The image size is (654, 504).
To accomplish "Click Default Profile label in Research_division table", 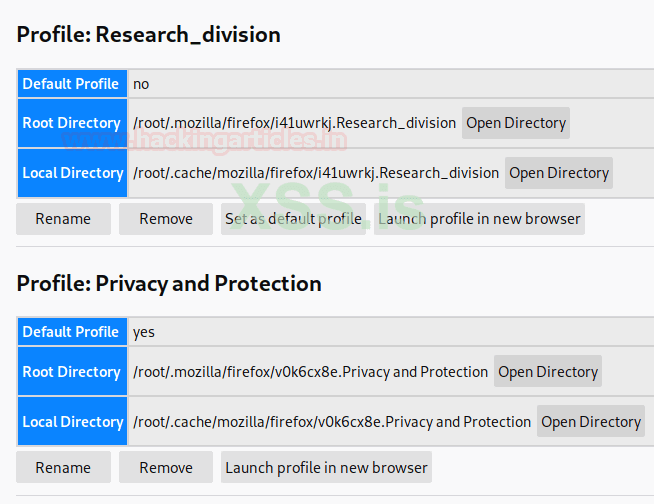I will [x=72, y=84].
